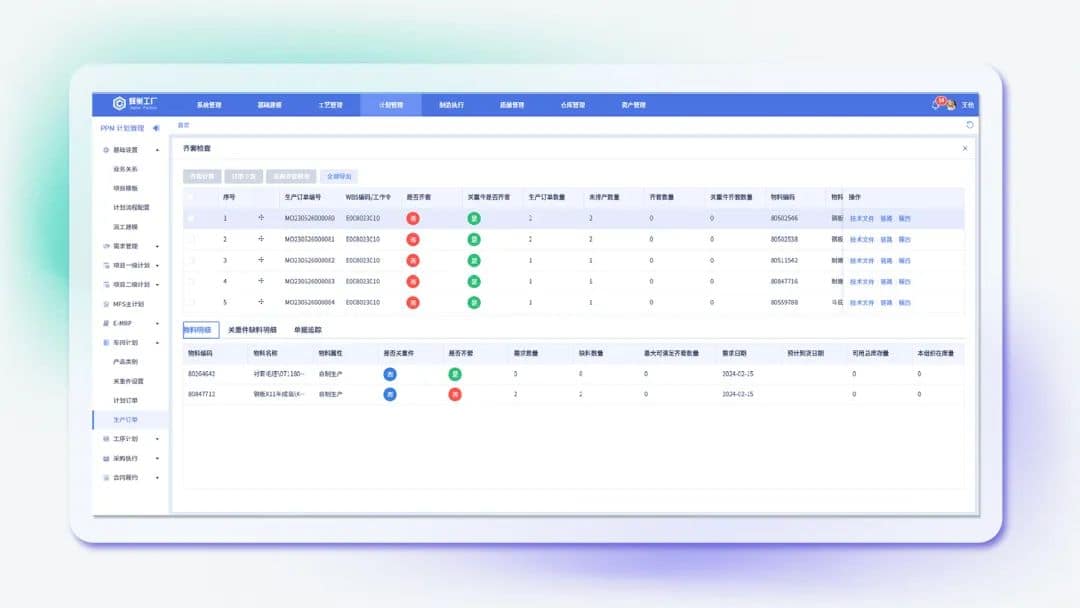Click the icon beside 车间计划
The image size is (1080, 608).
[106, 342]
